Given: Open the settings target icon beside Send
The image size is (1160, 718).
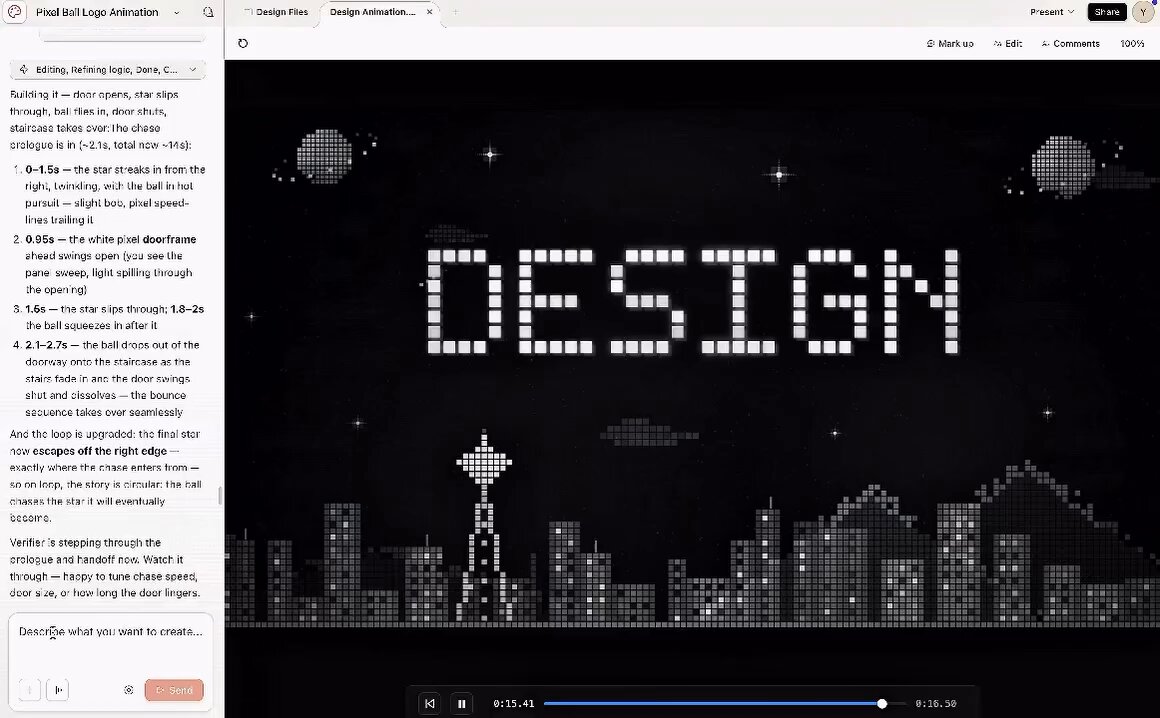Looking at the screenshot, I should pos(129,690).
